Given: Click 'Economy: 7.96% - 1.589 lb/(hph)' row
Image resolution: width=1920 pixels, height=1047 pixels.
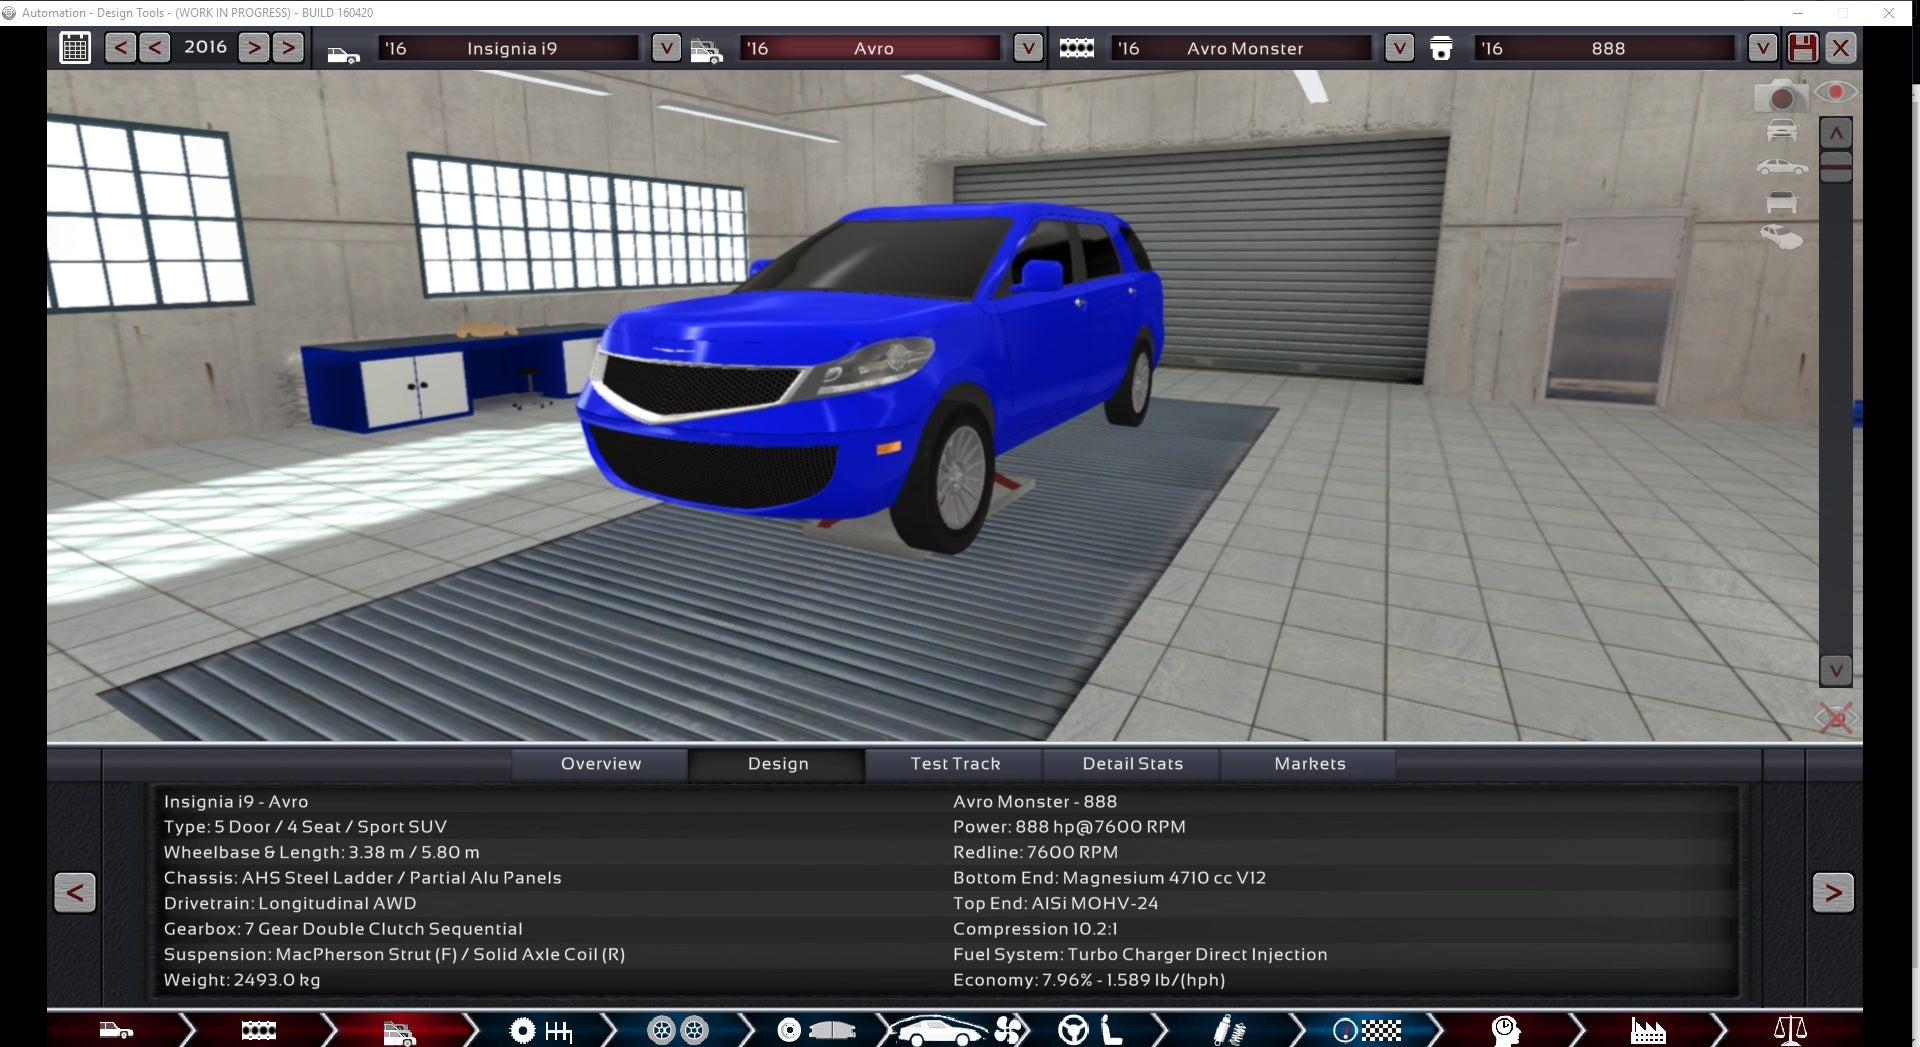Looking at the screenshot, I should pyautogui.click(x=1089, y=980).
